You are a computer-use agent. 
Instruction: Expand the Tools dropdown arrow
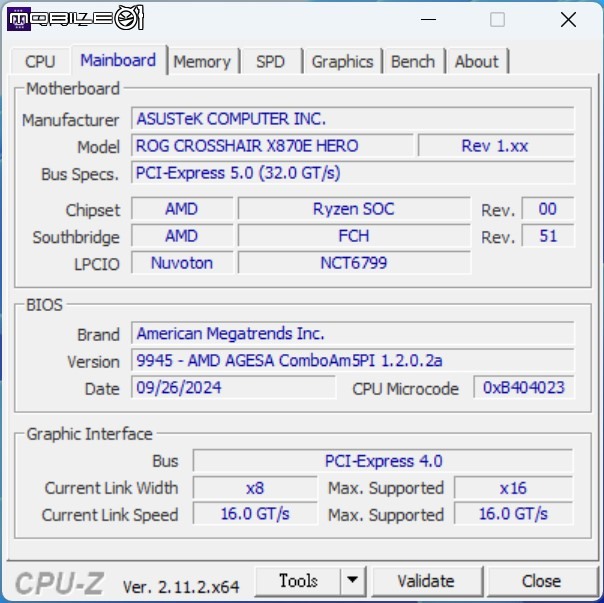[x=352, y=580]
